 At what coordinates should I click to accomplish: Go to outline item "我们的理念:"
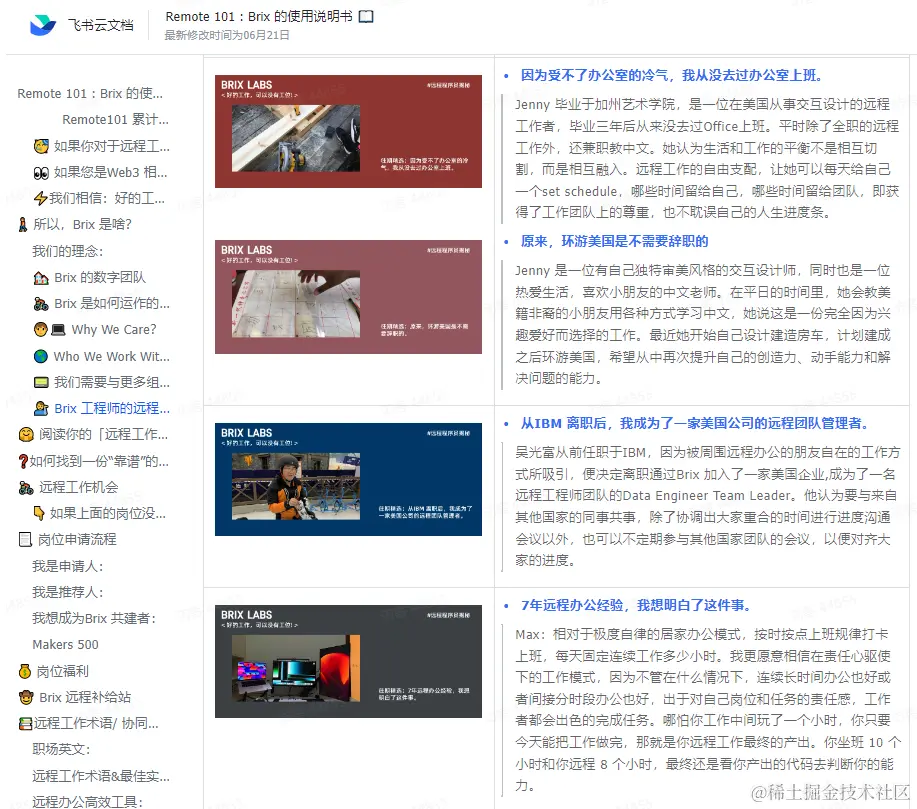[68, 252]
